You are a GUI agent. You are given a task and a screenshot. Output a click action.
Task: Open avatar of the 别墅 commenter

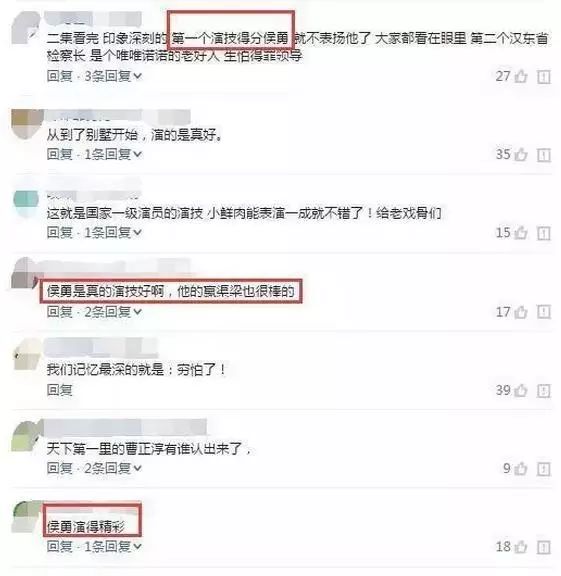tap(26, 123)
